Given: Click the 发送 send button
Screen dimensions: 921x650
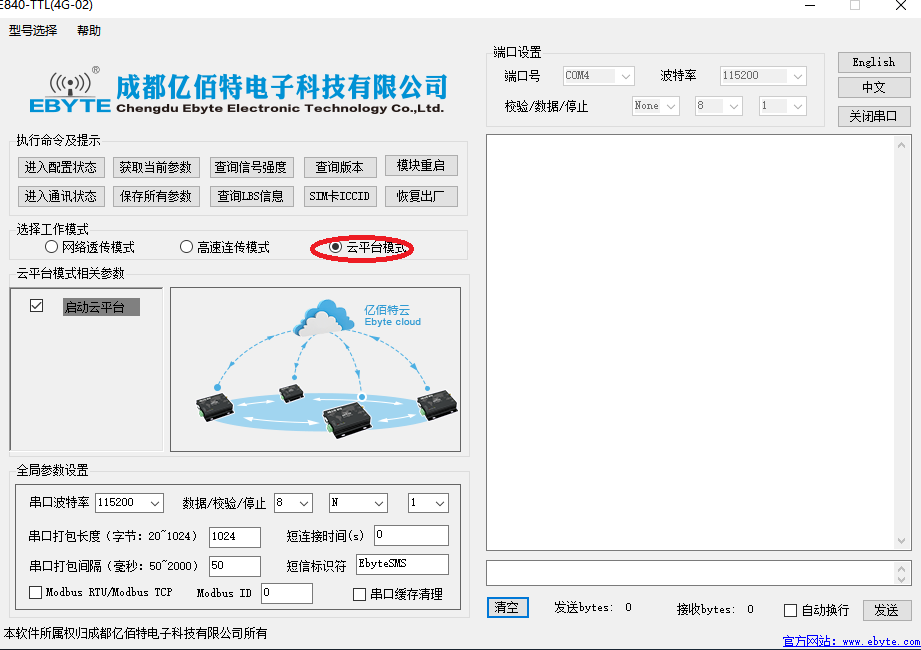Looking at the screenshot, I should (887, 609).
